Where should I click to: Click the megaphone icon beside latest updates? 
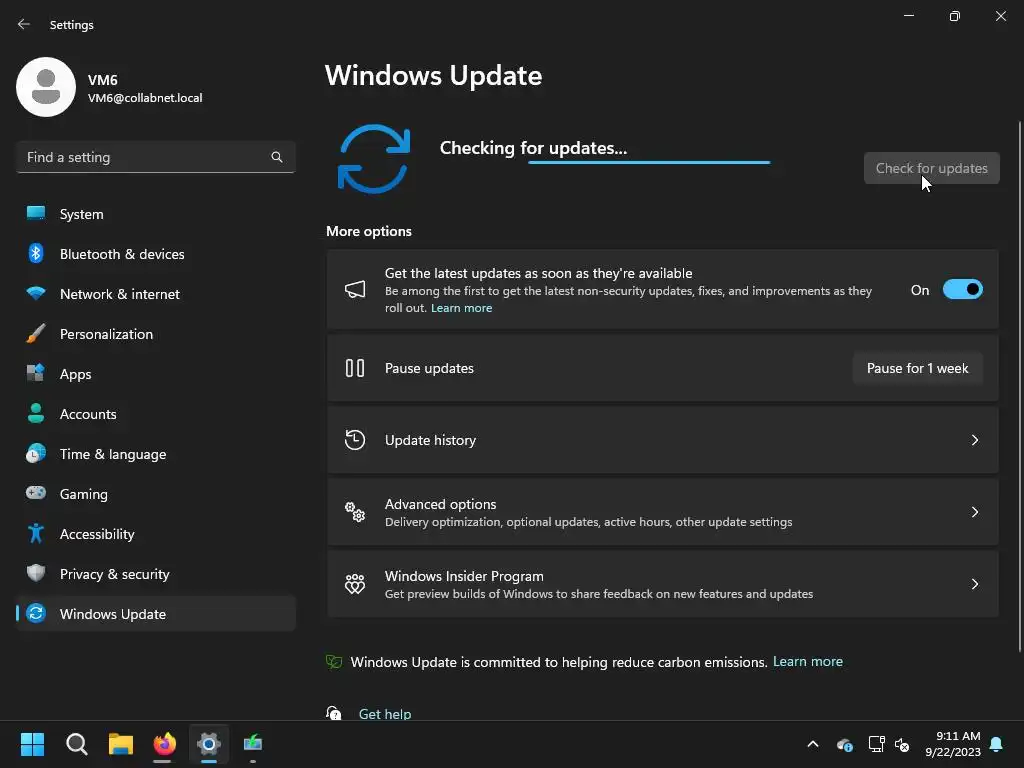click(x=355, y=289)
